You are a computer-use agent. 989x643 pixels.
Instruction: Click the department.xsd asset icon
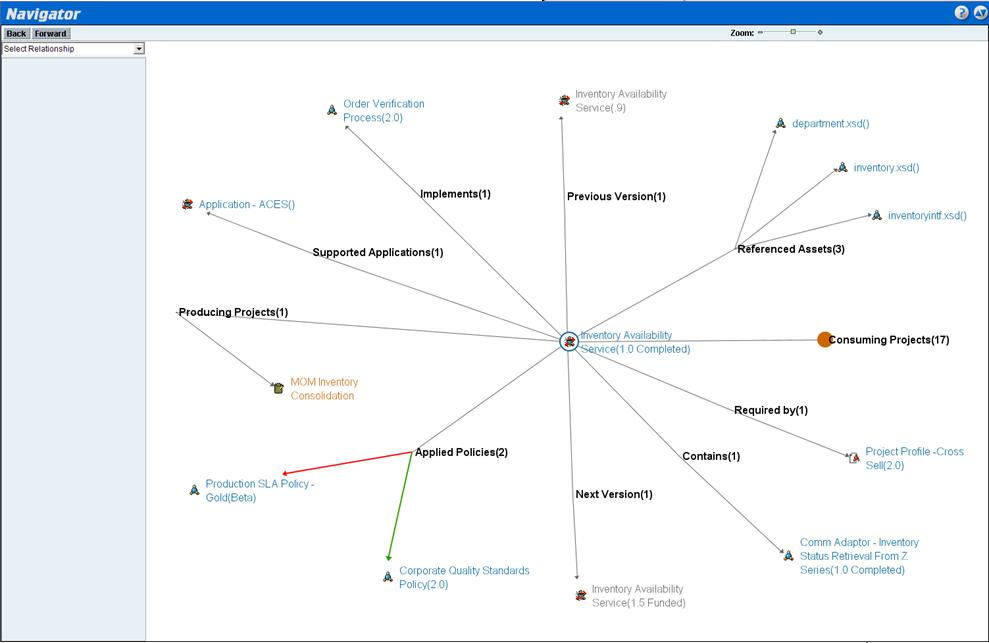(x=780, y=124)
